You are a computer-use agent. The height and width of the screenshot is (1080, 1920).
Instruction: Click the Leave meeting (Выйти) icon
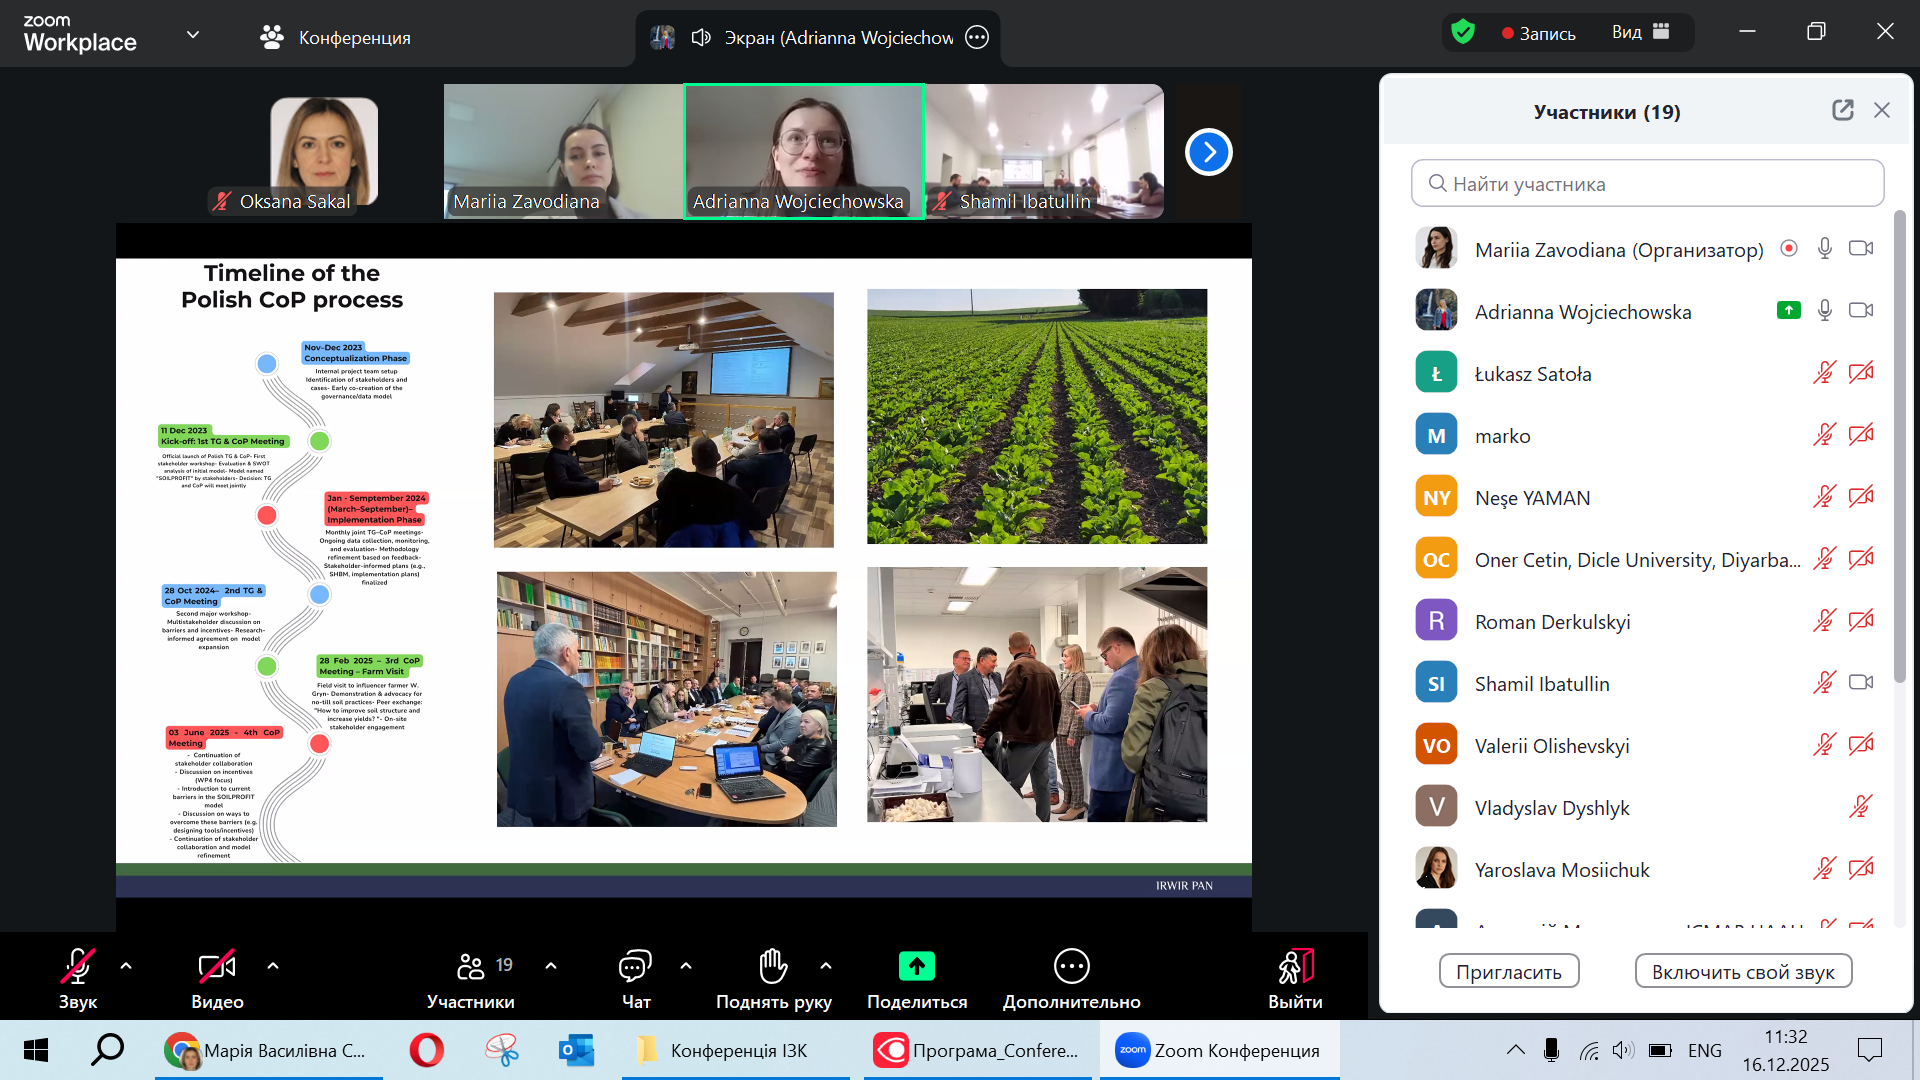coord(1295,966)
